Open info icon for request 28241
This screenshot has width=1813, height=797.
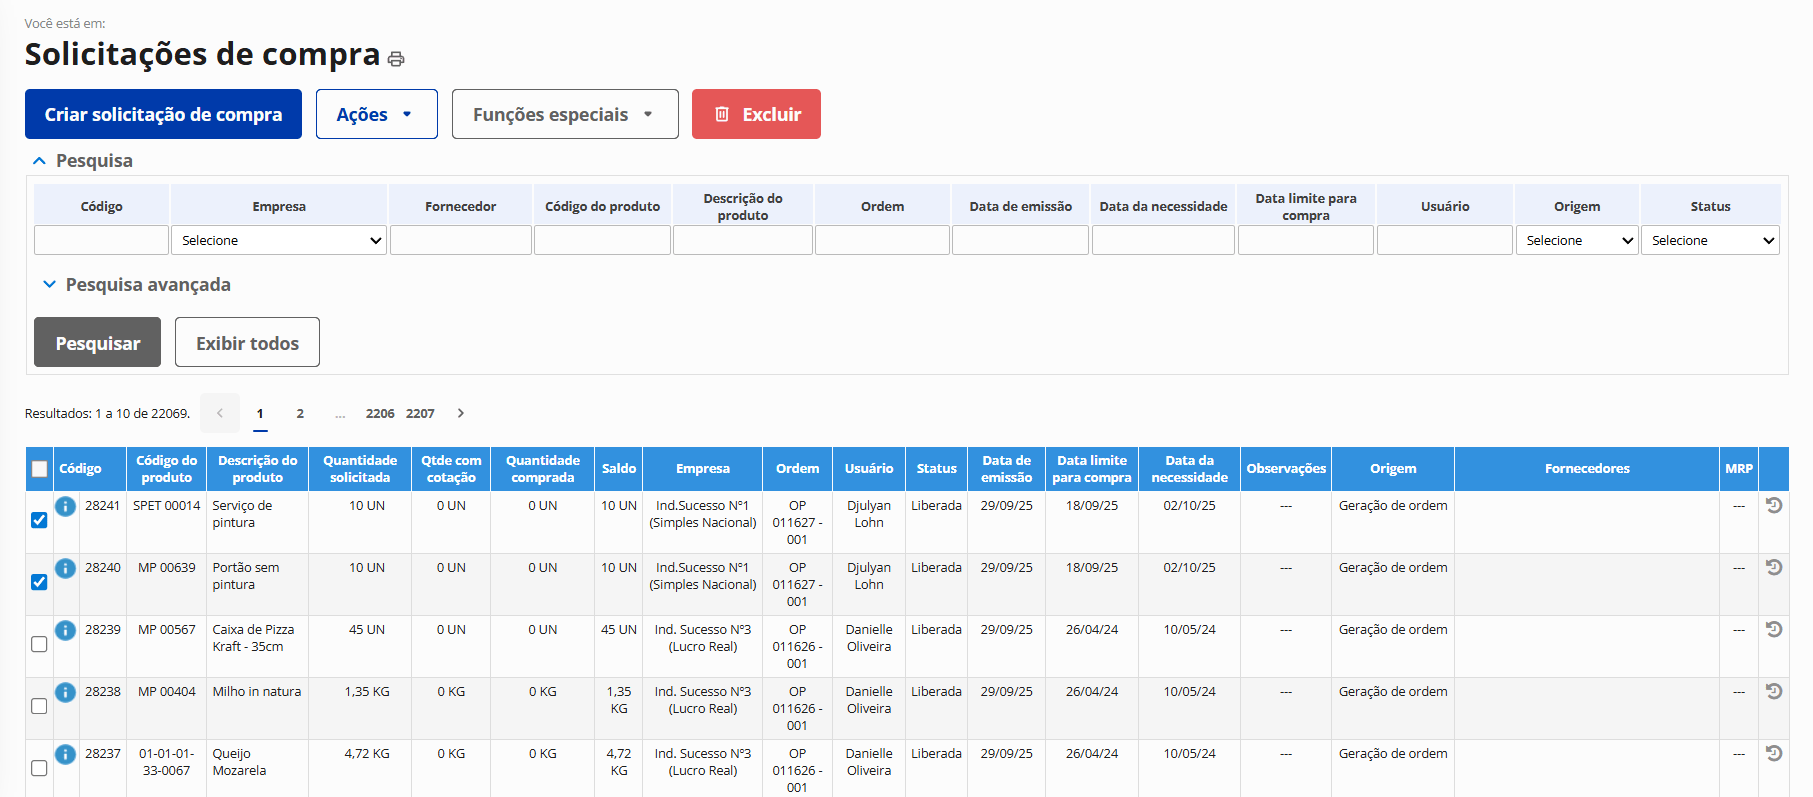pyautogui.click(x=65, y=506)
